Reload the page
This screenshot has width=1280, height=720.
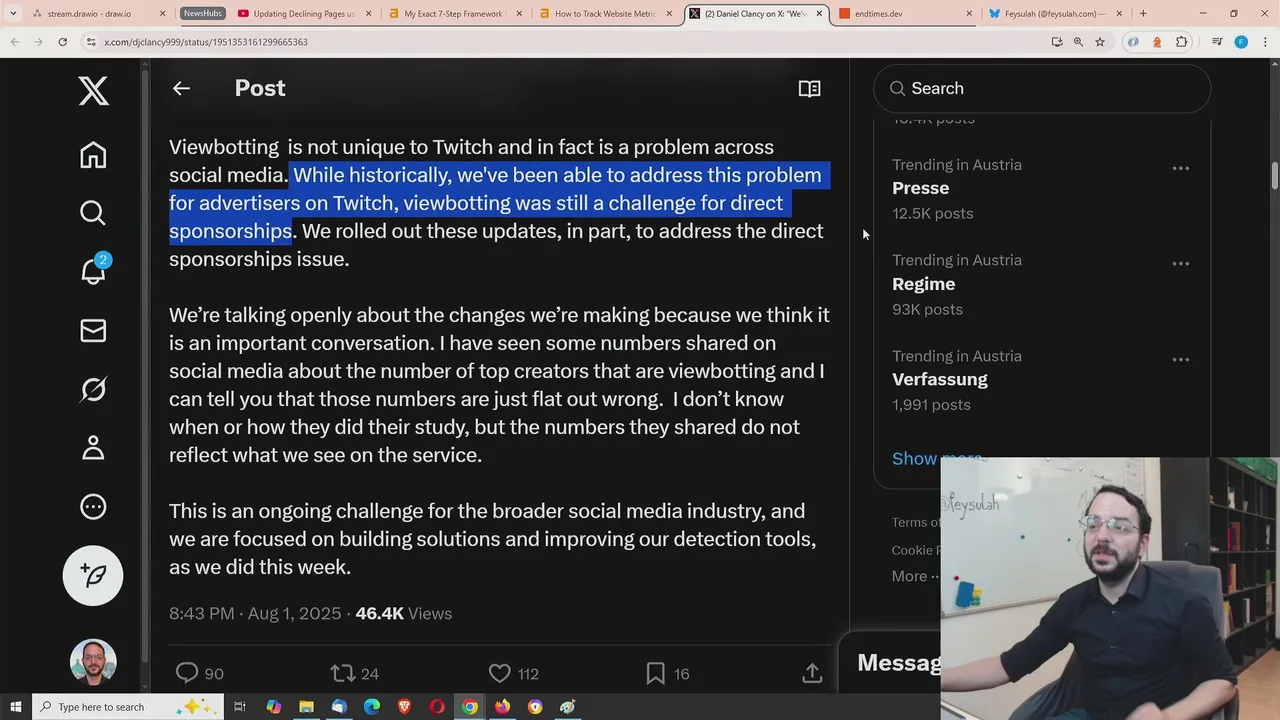coord(62,42)
